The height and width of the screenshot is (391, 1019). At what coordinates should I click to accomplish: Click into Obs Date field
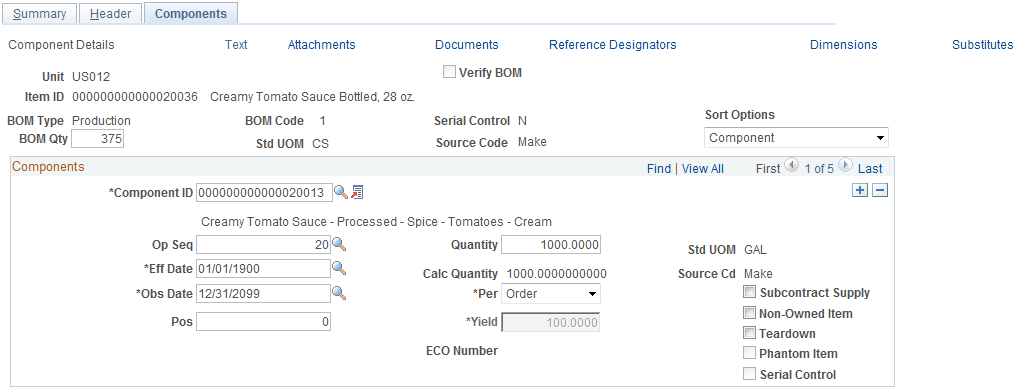(x=263, y=294)
